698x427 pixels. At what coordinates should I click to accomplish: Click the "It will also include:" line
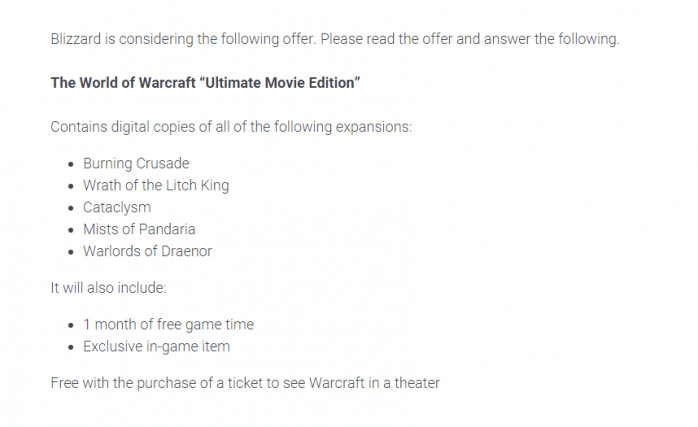point(106,288)
